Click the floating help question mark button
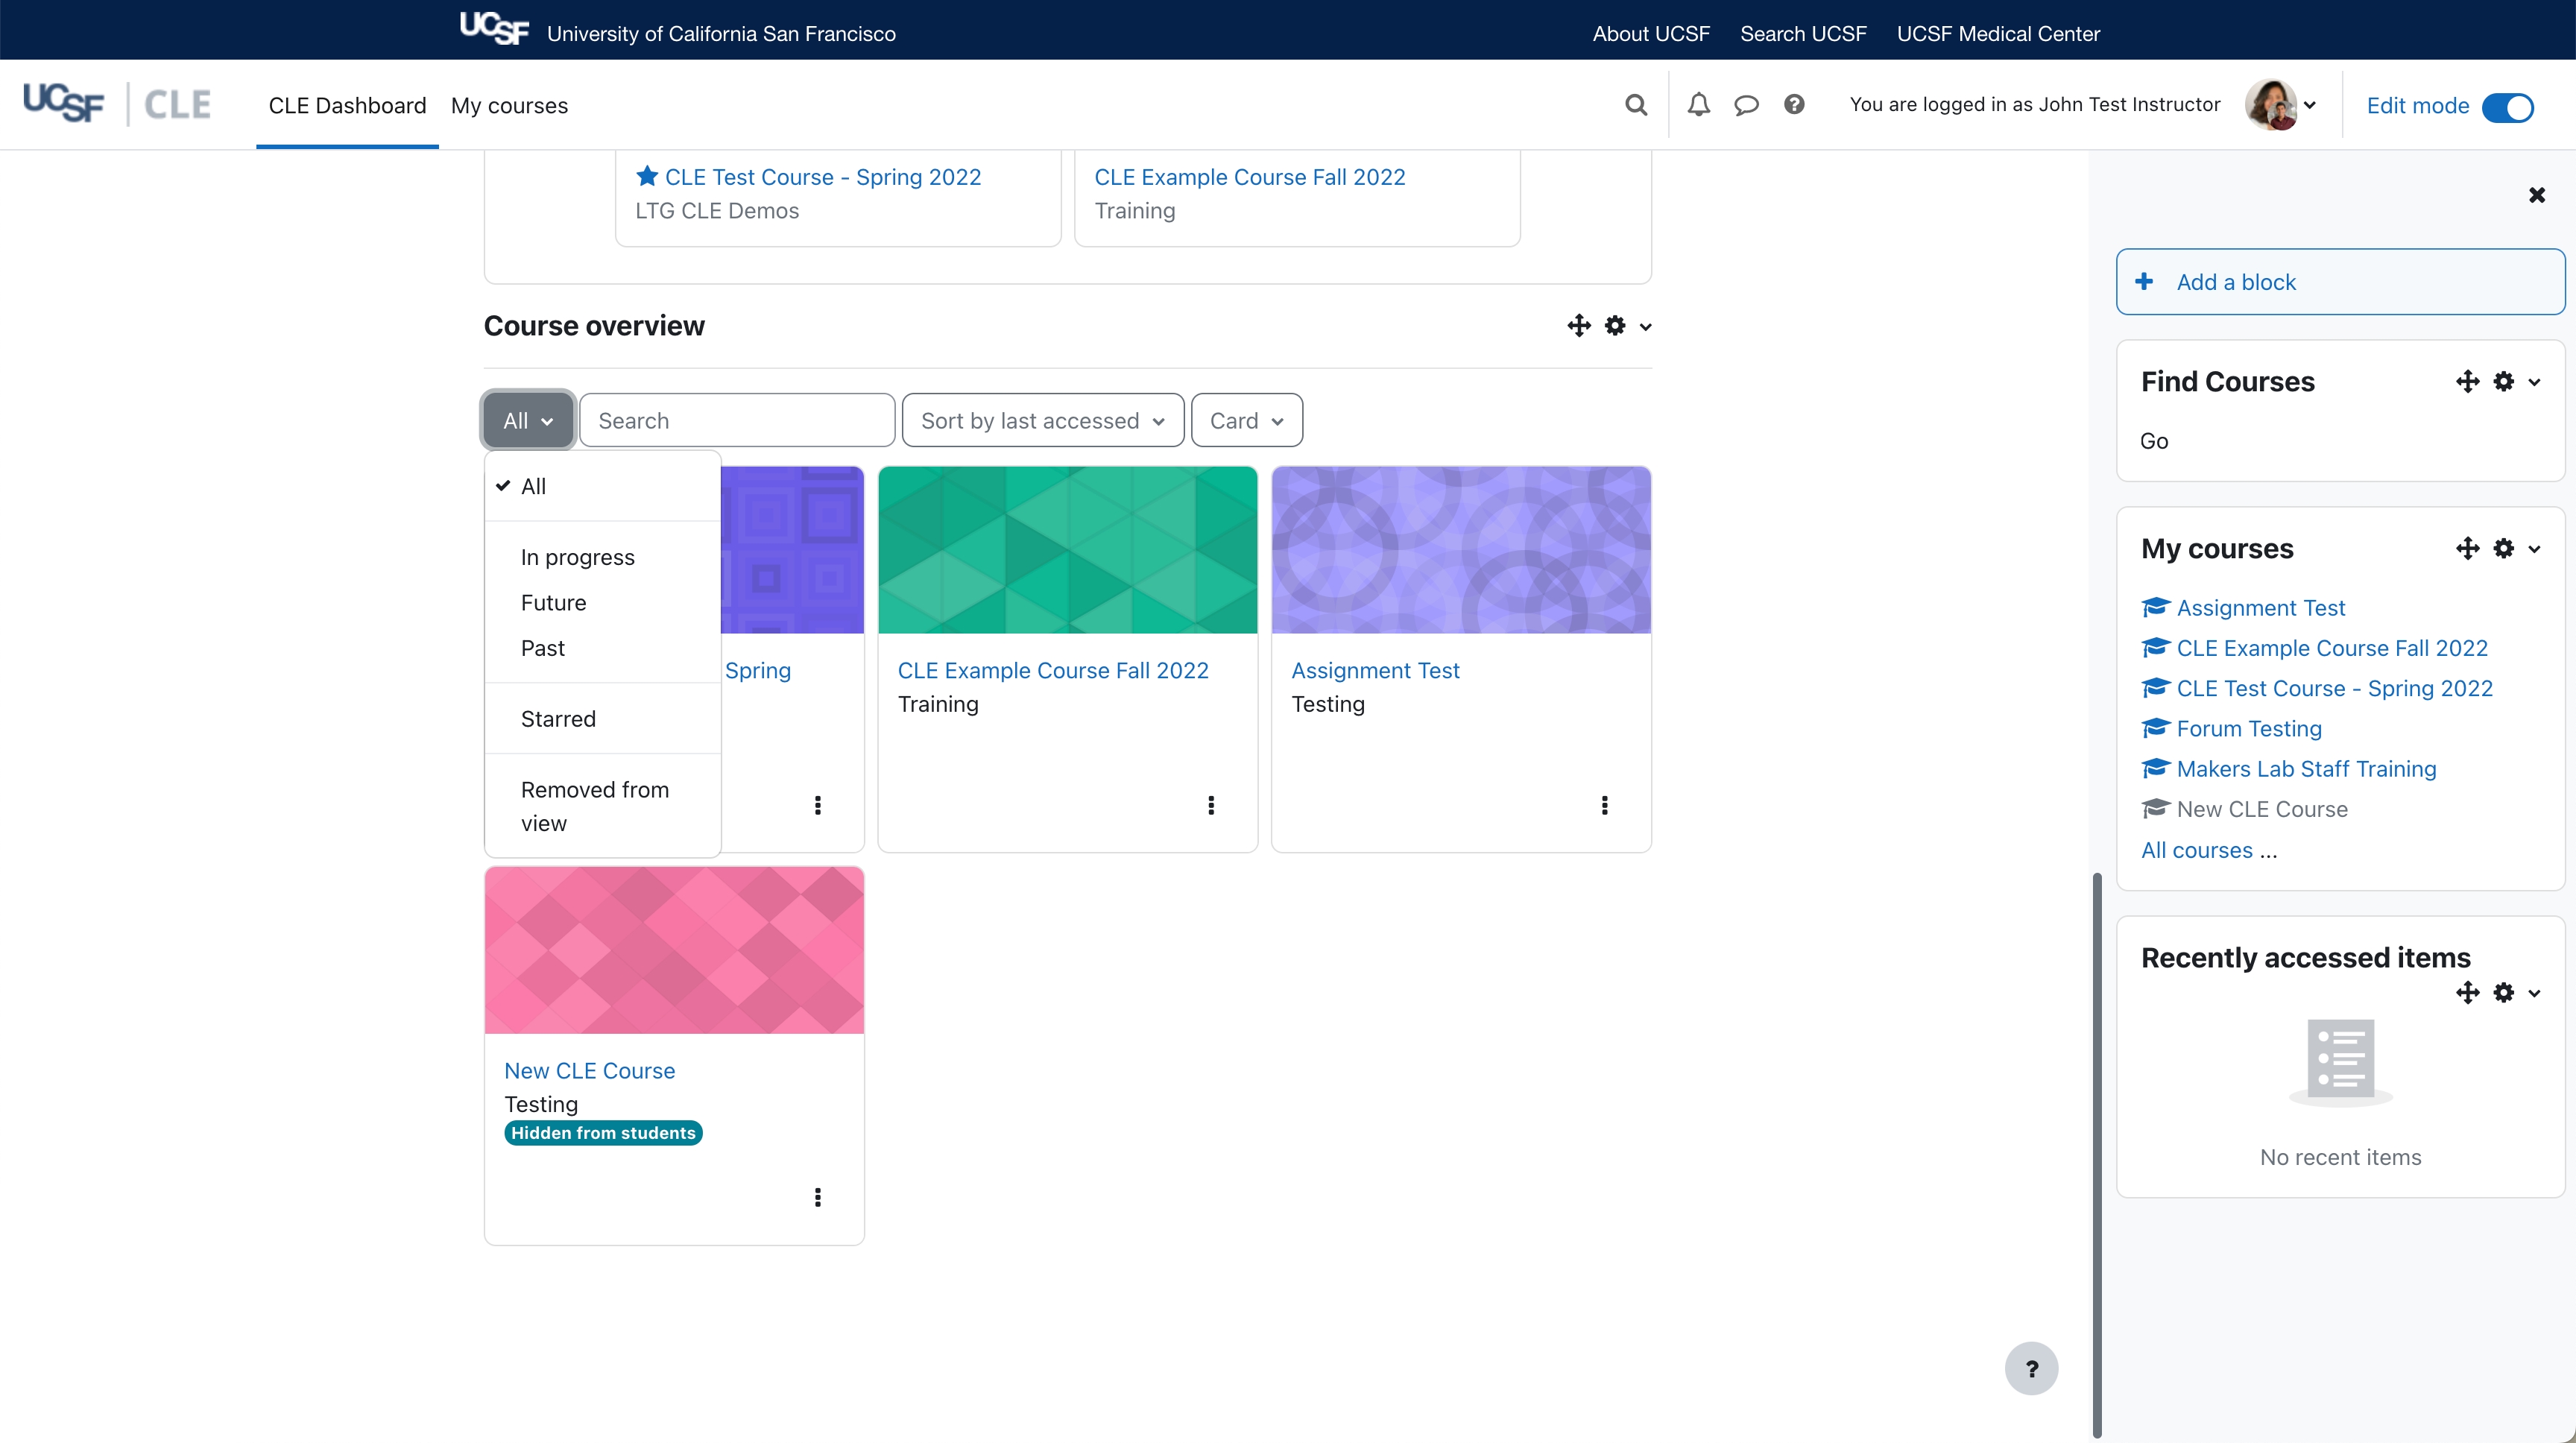Viewport: 2576px width, 1443px height. point(2031,1368)
